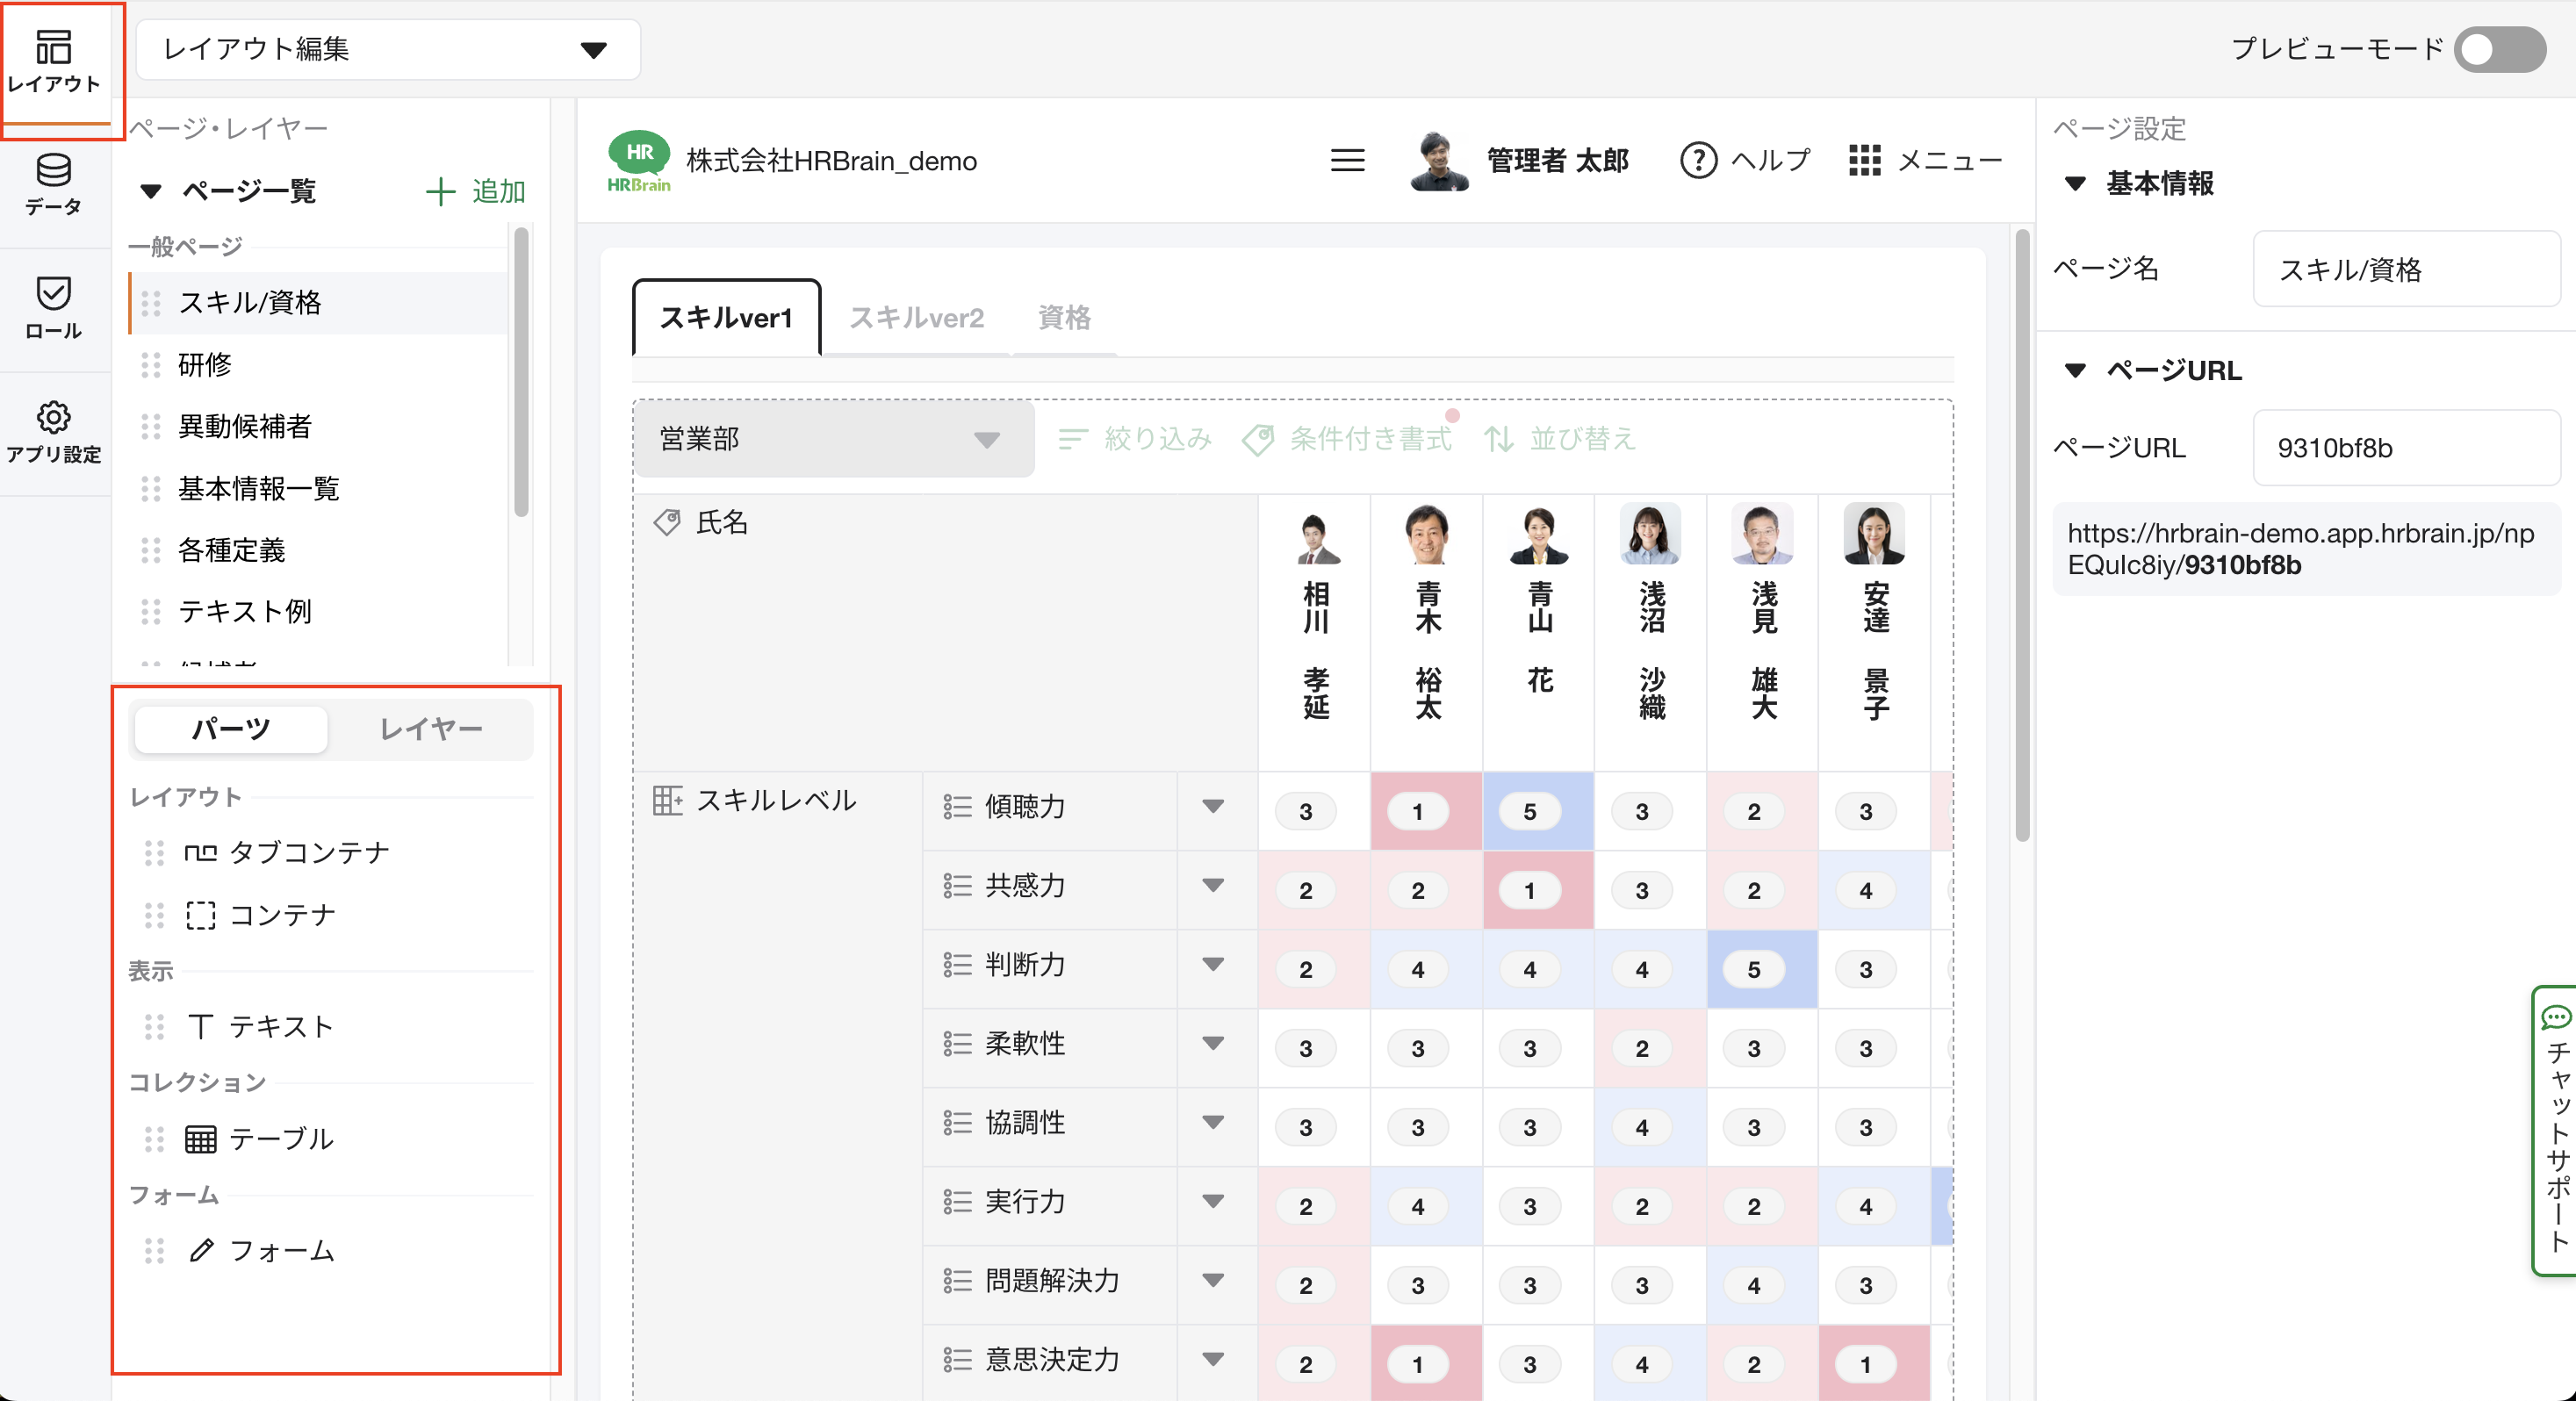Open the レイアウト編集 dropdown
The image size is (2576, 1401).
[x=388, y=50]
